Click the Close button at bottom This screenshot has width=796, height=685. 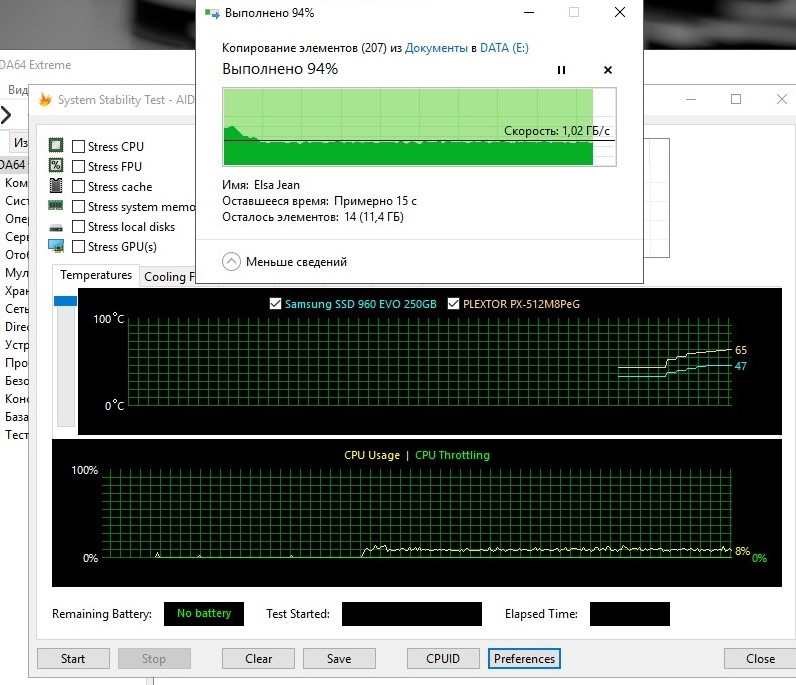[760, 659]
